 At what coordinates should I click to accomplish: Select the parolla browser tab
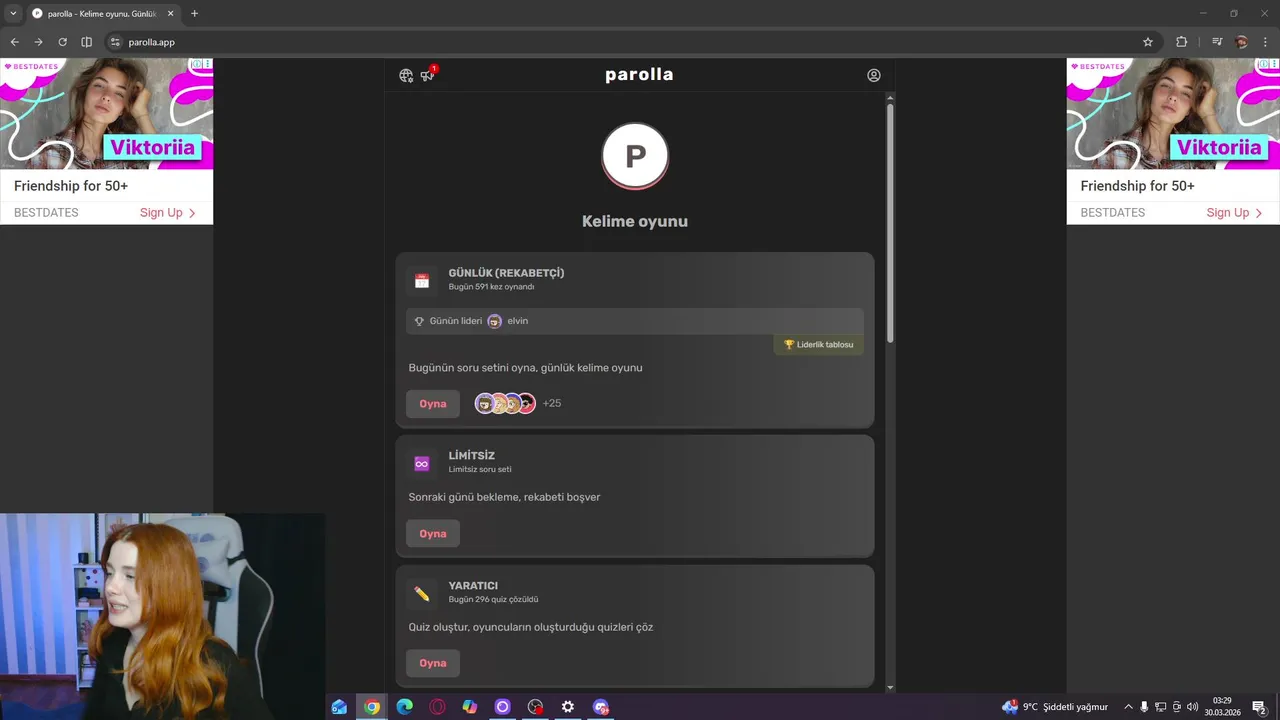pos(102,14)
